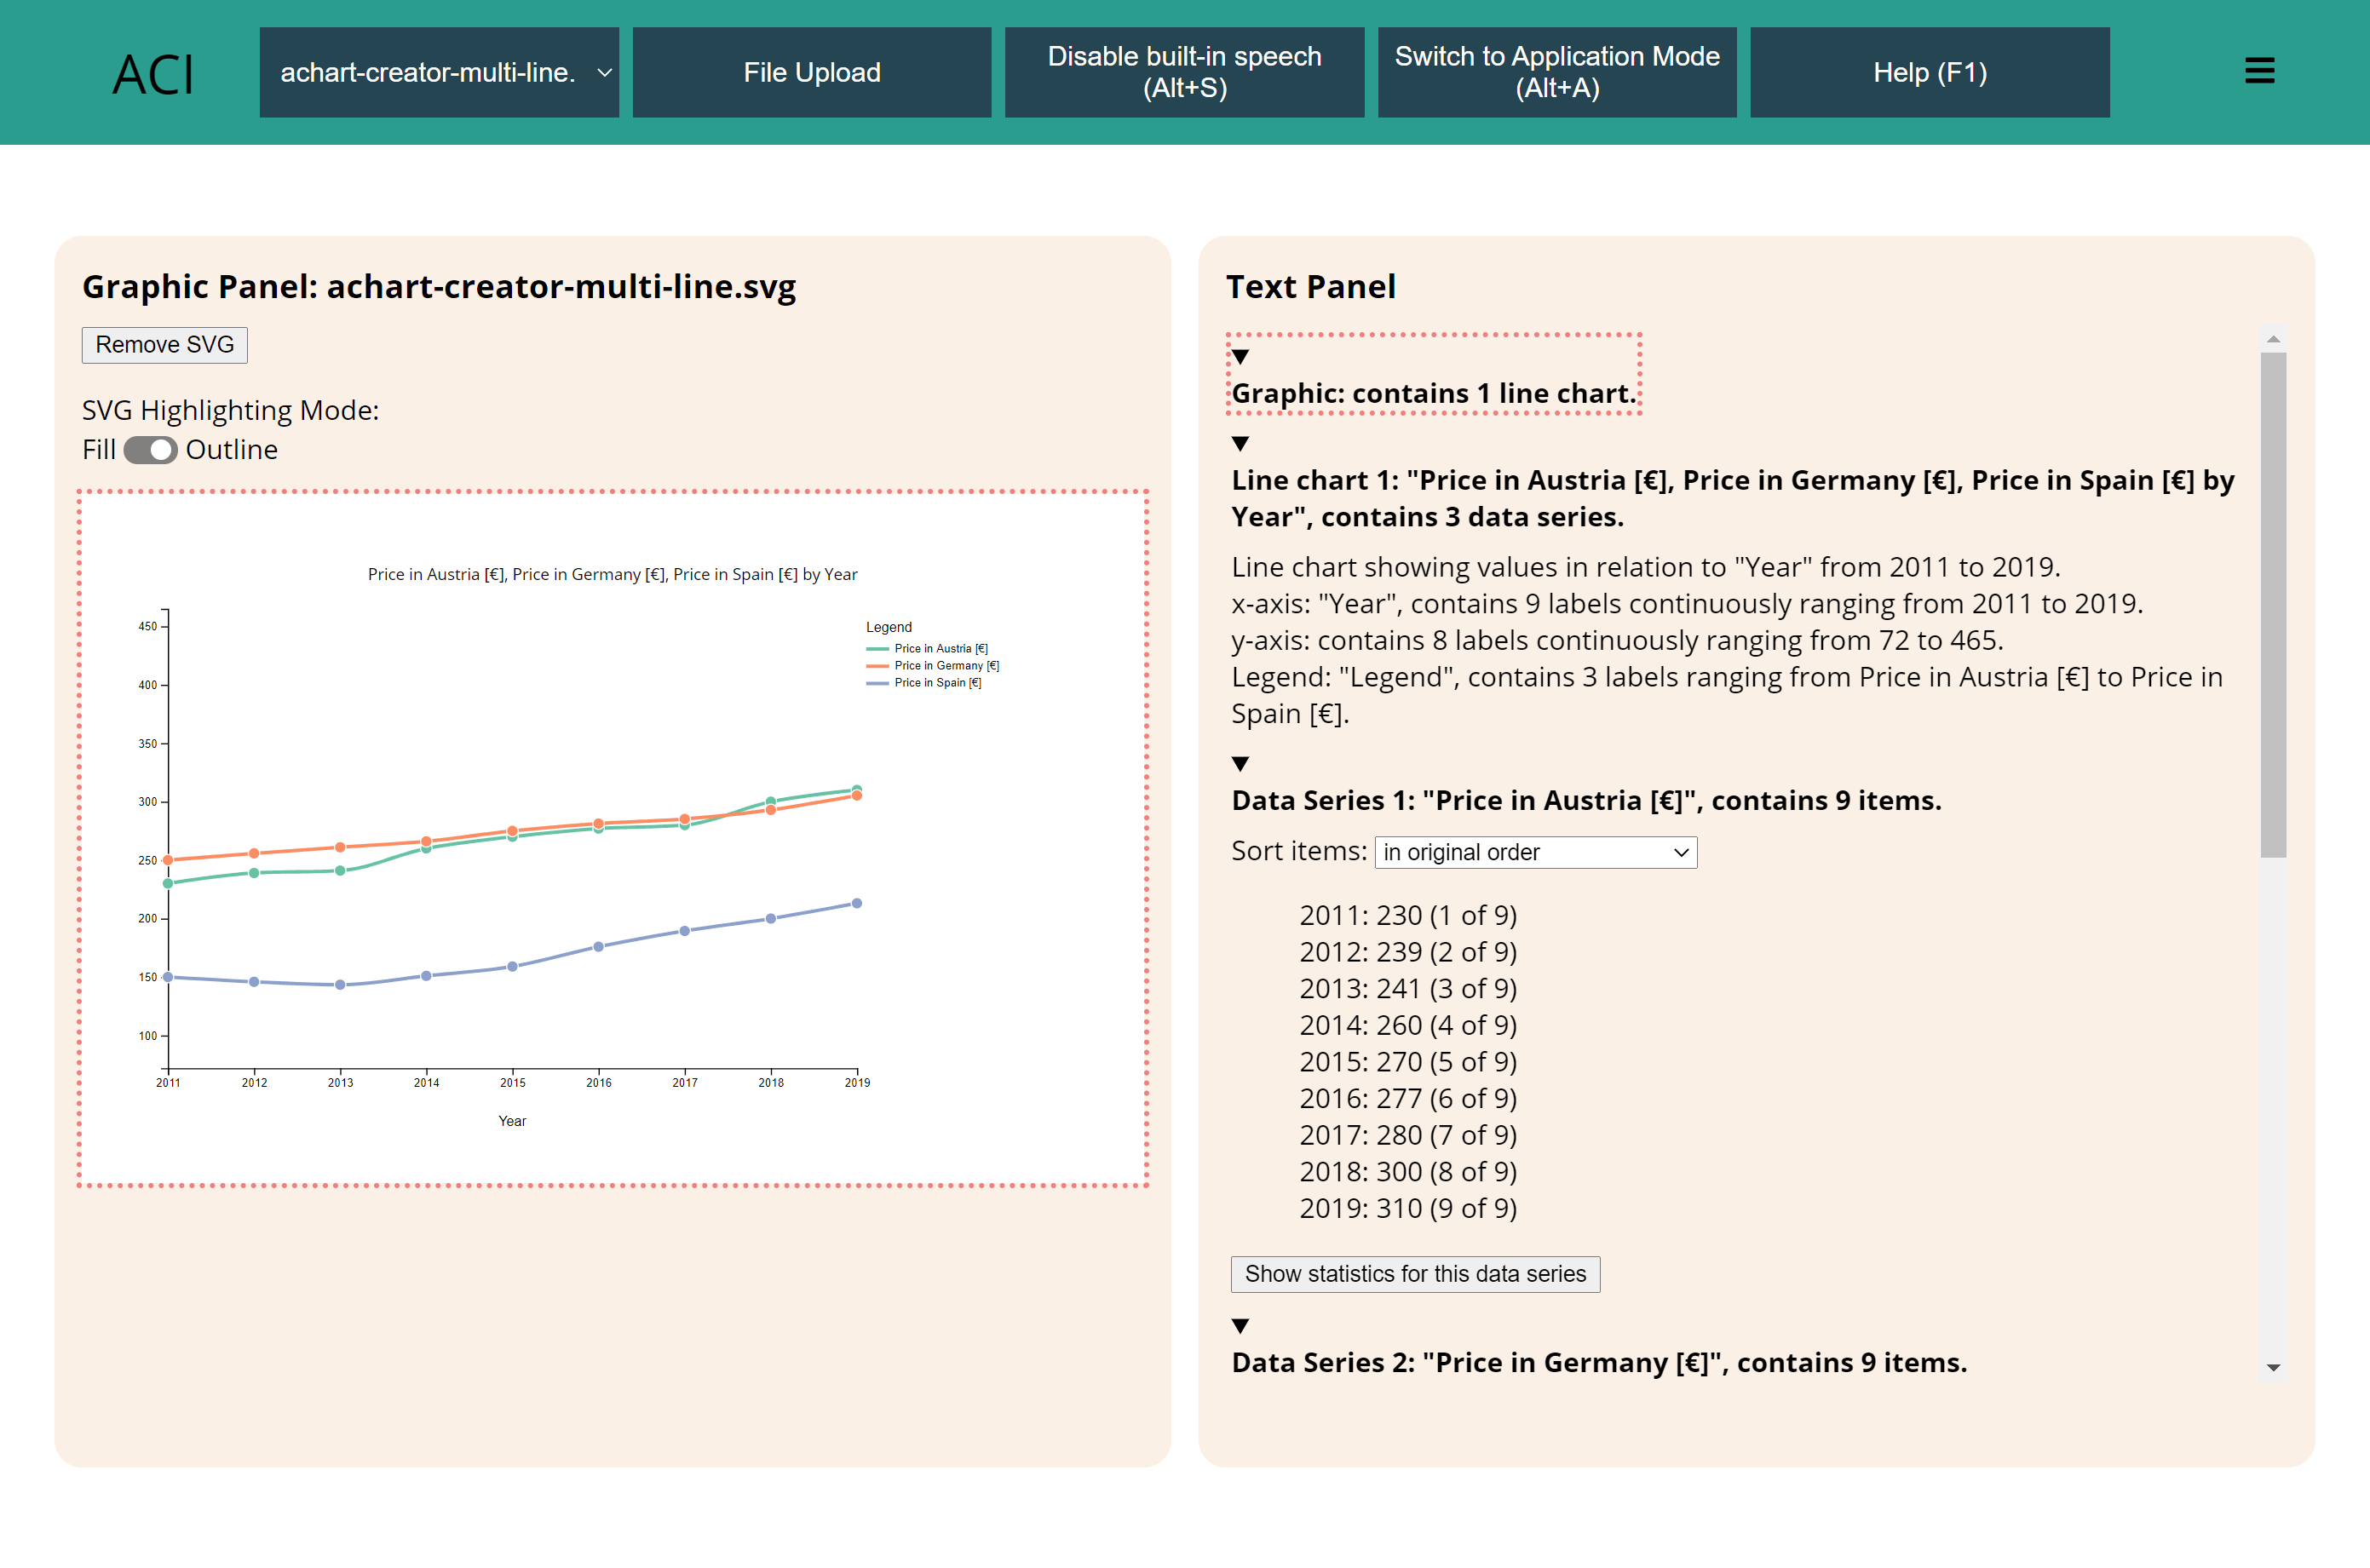
Task: Click the Line chart 1 heading text
Action: click(x=1733, y=498)
